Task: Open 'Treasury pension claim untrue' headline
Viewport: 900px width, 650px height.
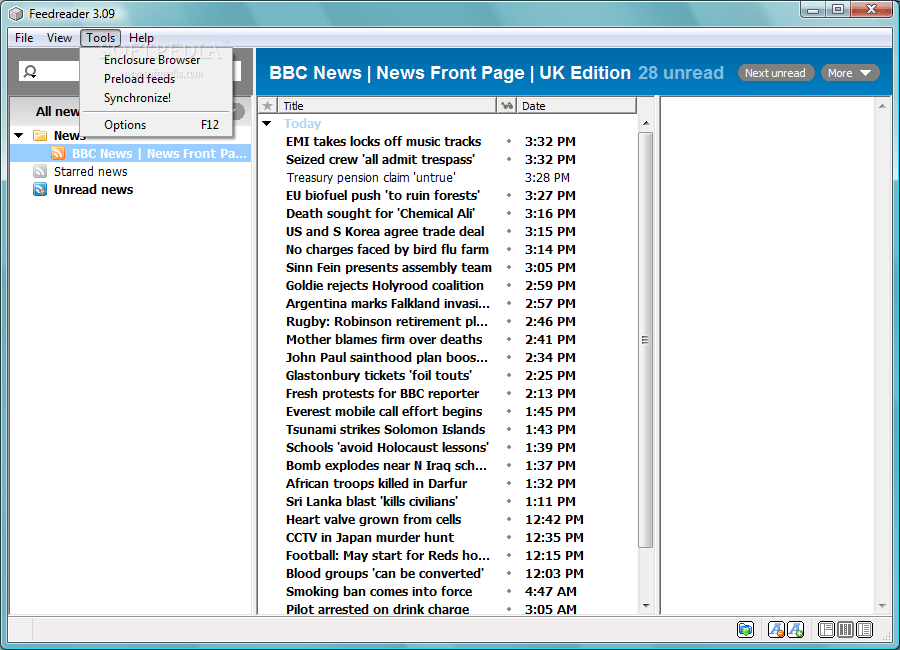Action: pos(371,177)
